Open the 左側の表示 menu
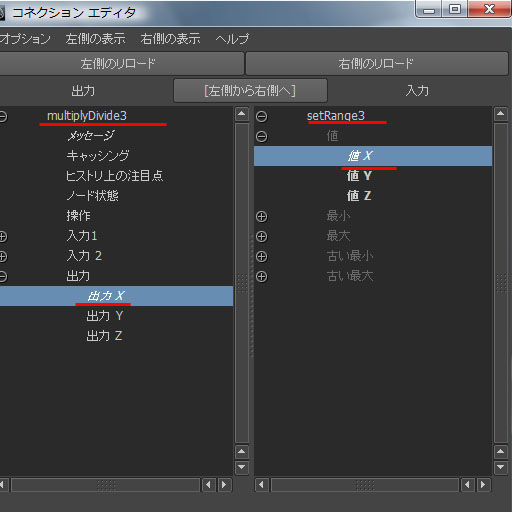Image resolution: width=512 pixels, height=512 pixels. [96, 39]
